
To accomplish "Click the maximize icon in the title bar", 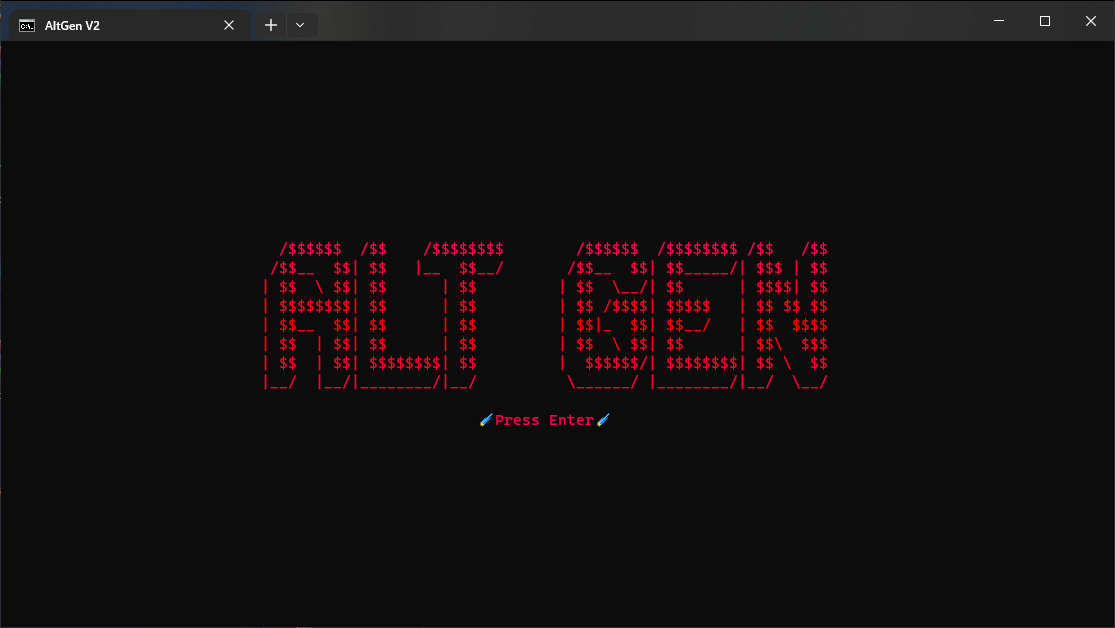I will (x=1044, y=20).
